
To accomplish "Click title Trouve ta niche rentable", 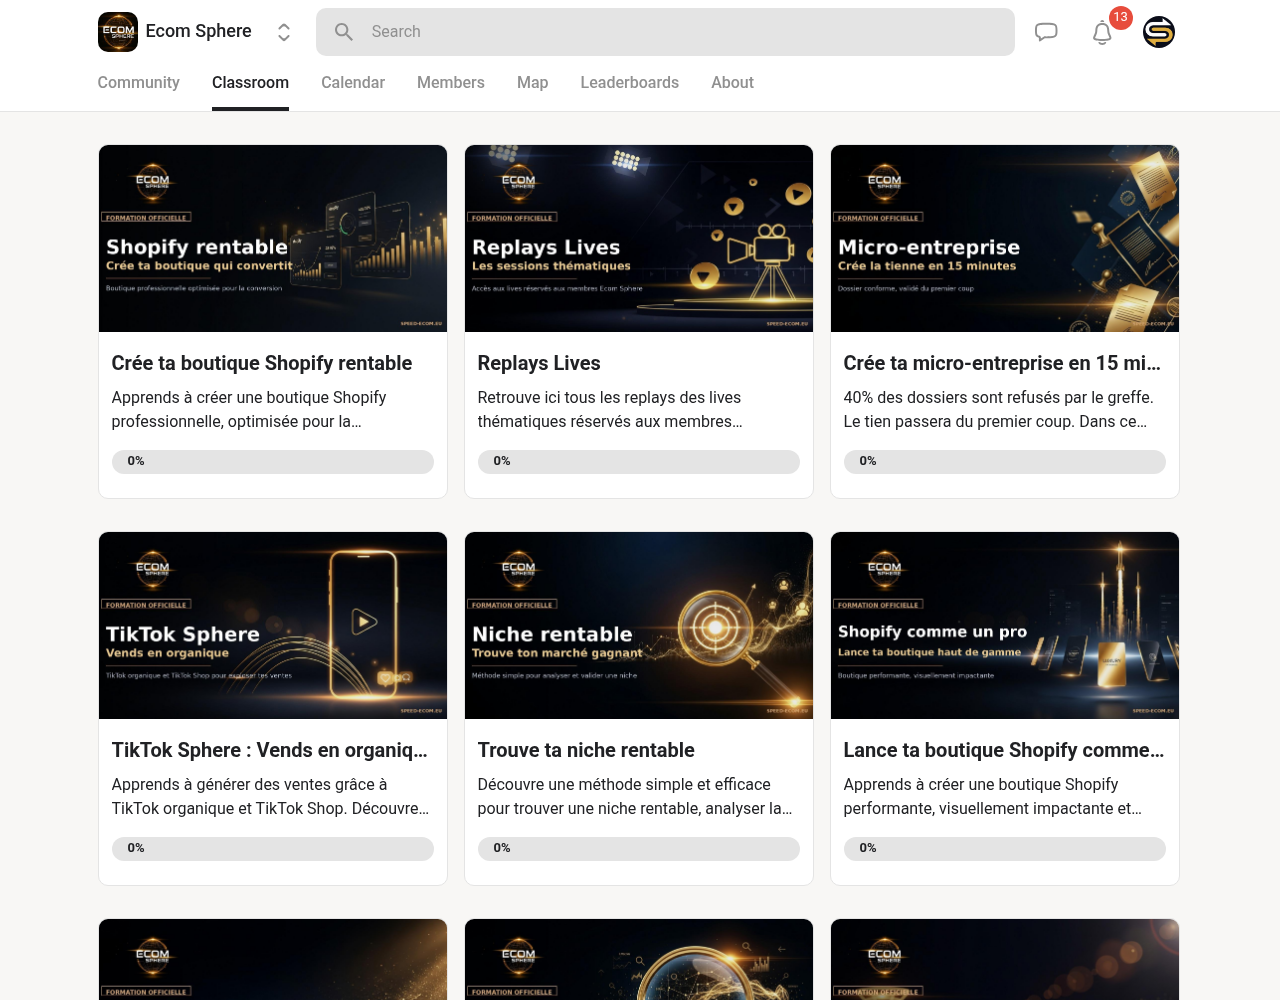I will click(x=586, y=750).
